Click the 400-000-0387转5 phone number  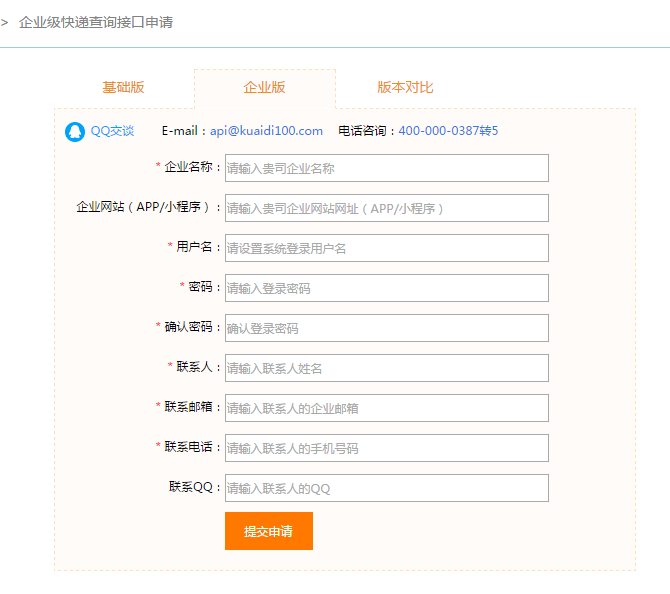click(448, 131)
